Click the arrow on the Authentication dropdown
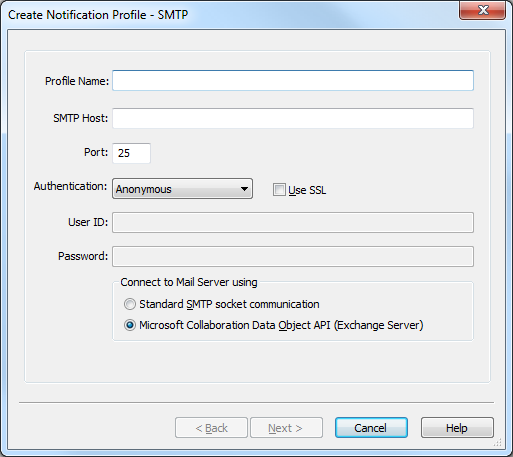 (244, 189)
